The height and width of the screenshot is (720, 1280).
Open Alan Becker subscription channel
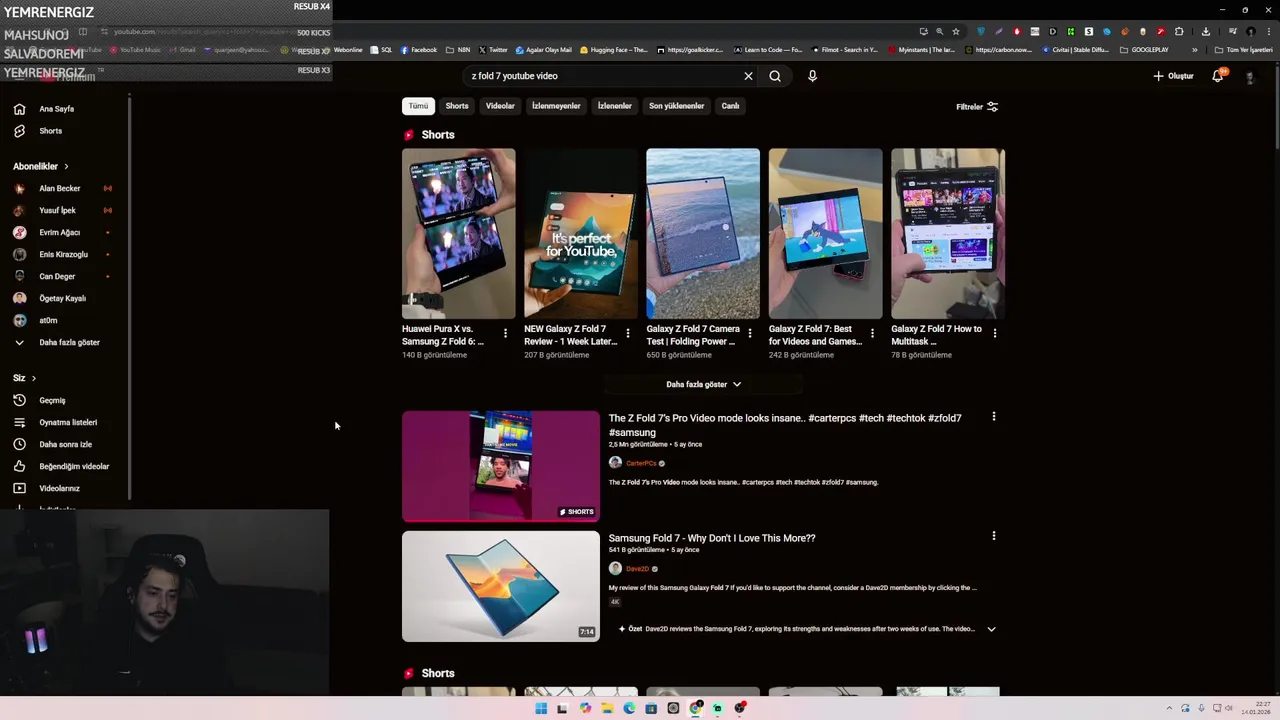(60, 188)
